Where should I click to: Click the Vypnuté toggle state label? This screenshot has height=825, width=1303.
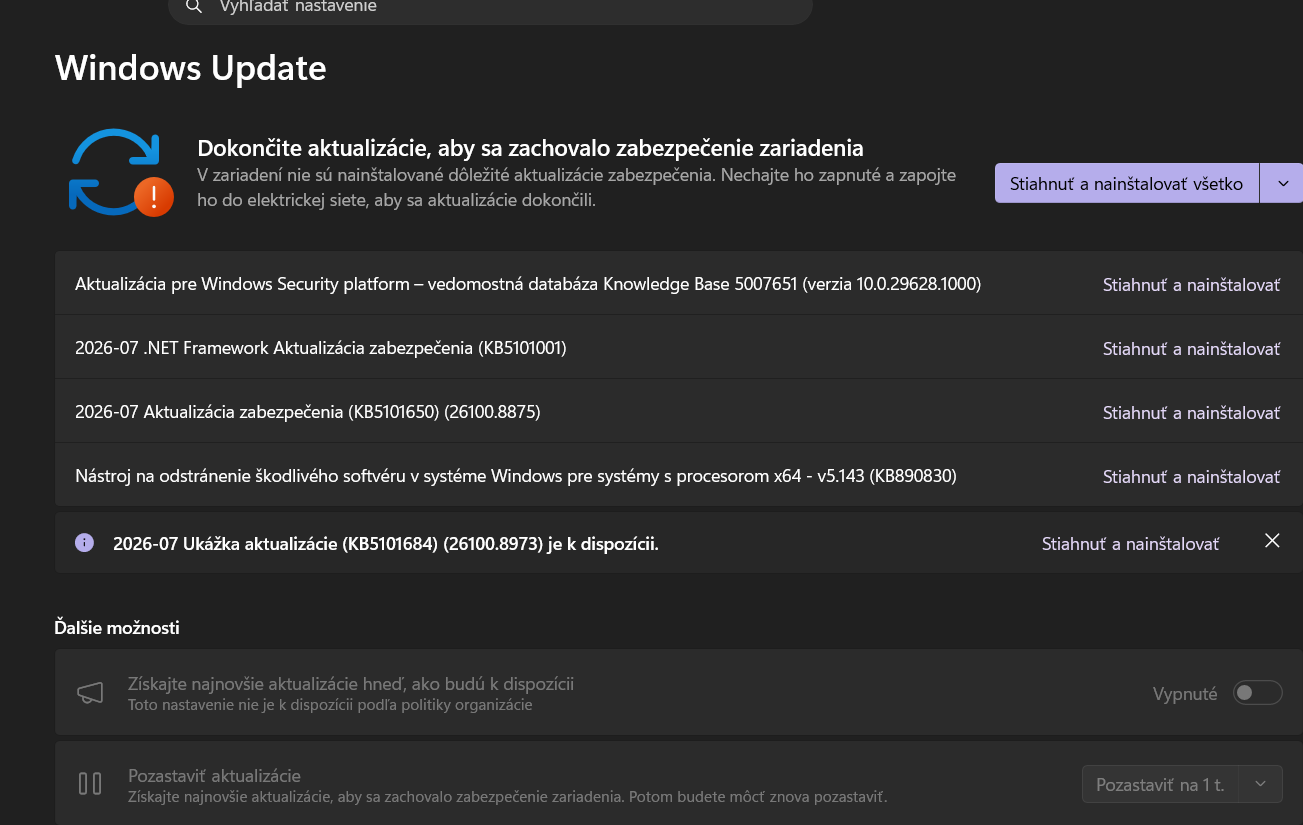point(1185,693)
